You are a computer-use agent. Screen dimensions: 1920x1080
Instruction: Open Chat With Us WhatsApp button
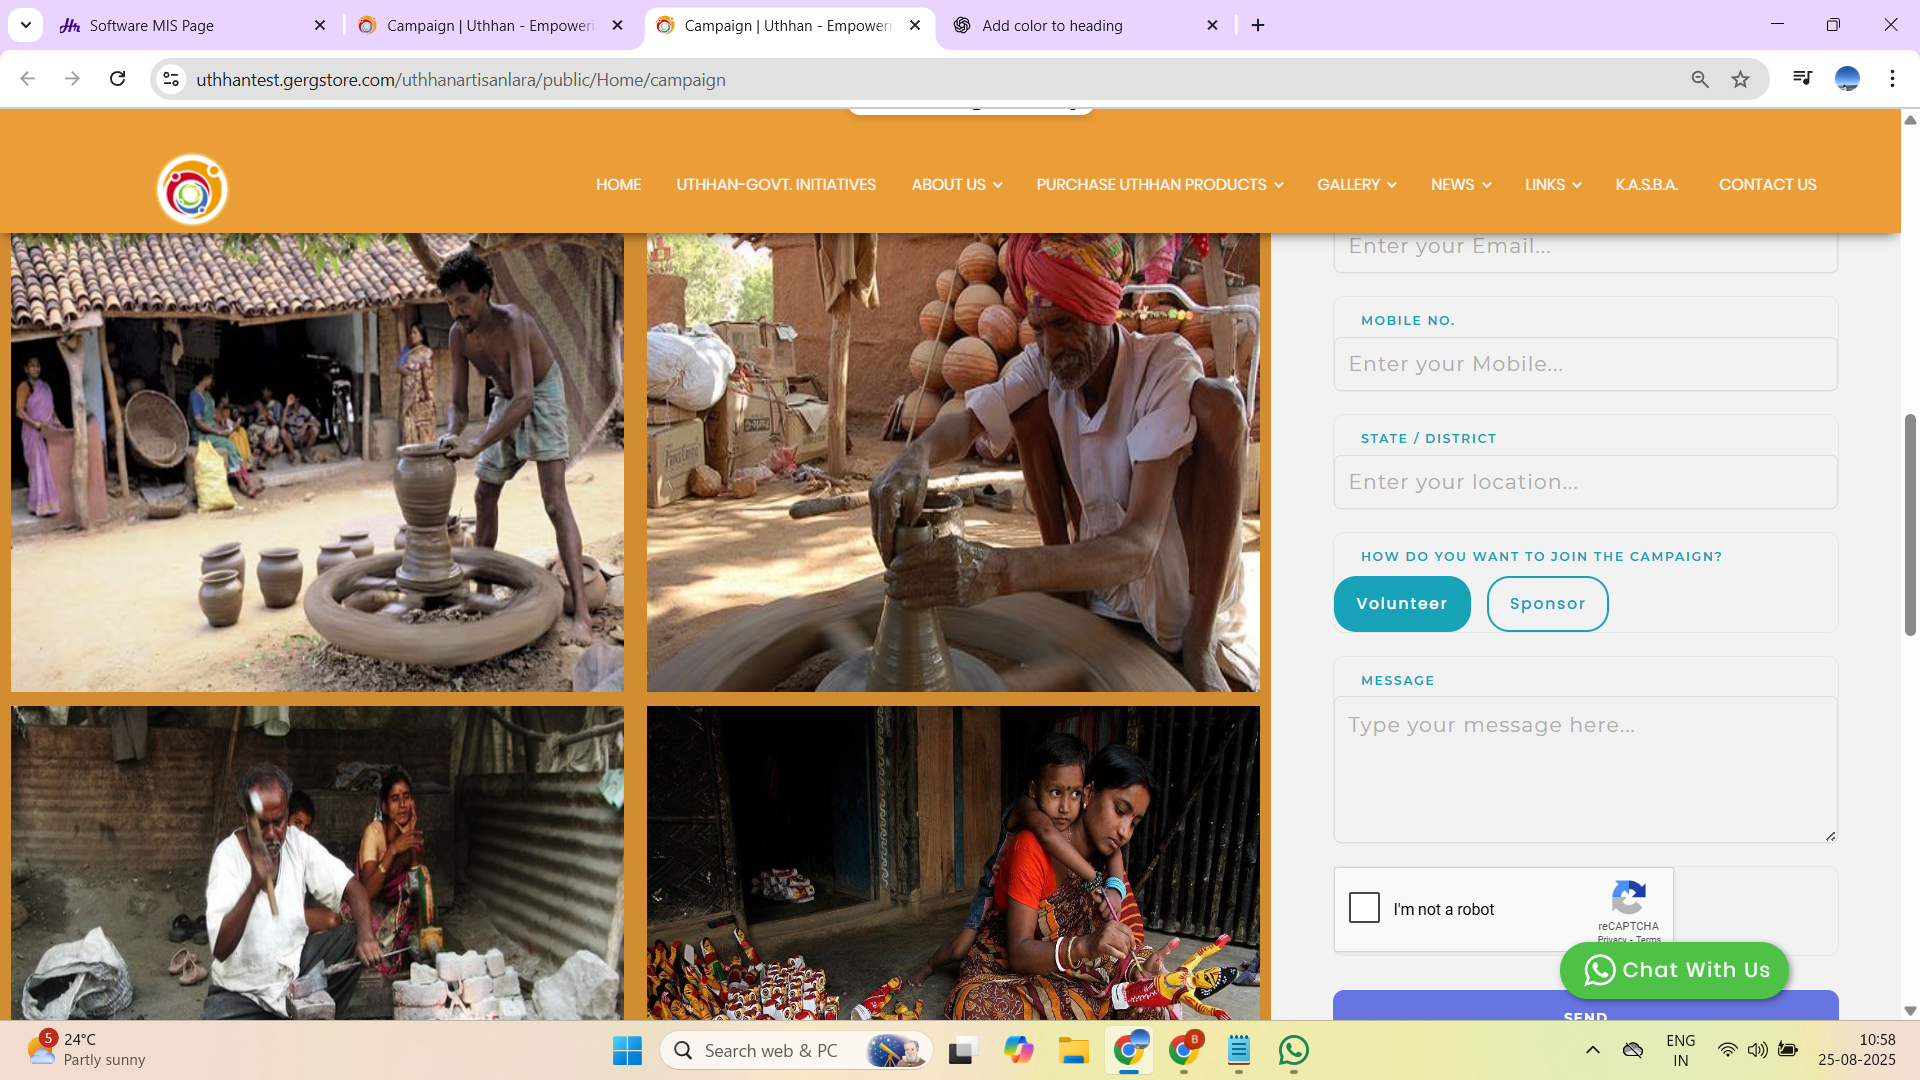(1674, 970)
